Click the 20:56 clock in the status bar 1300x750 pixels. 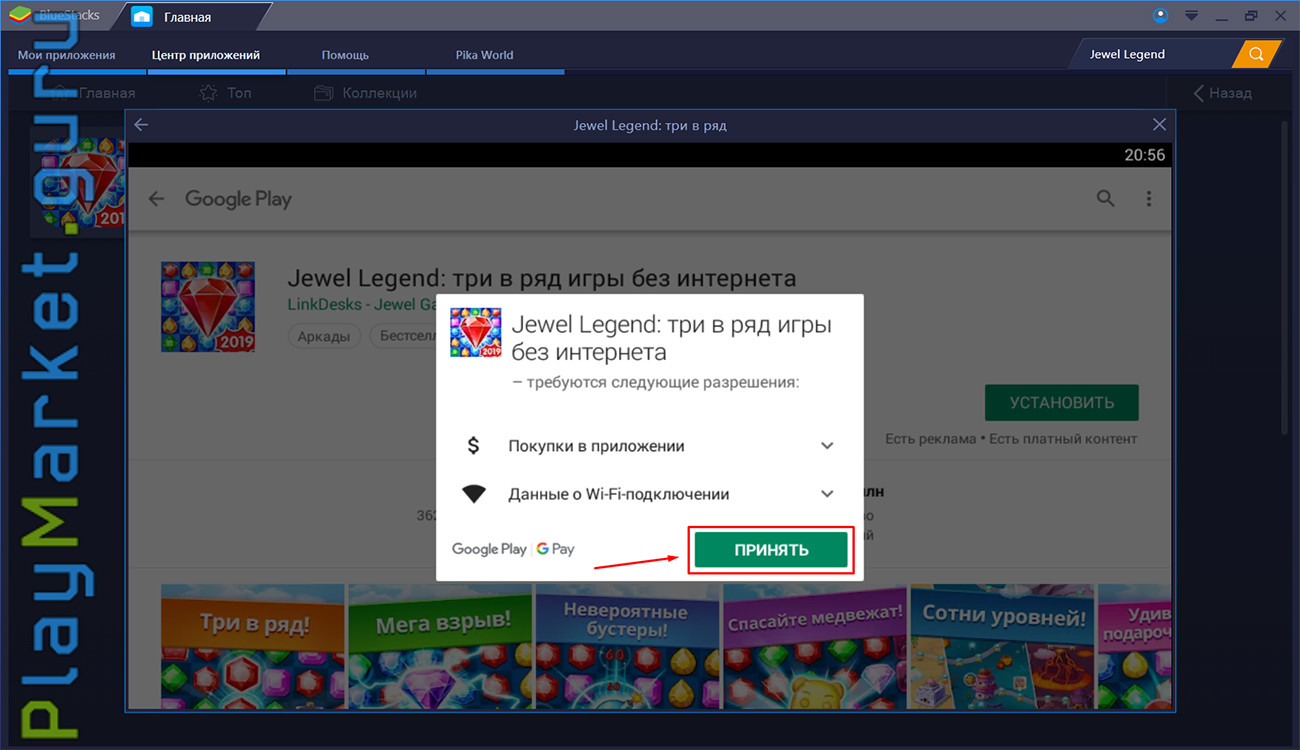pos(1144,155)
